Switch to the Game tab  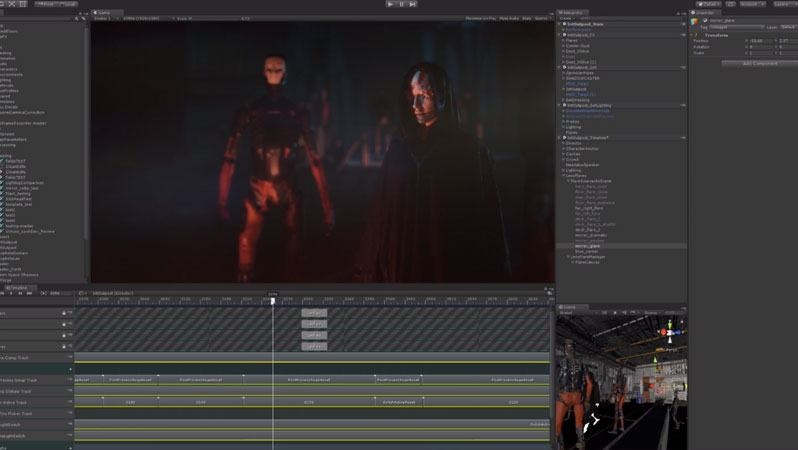[x=105, y=12]
